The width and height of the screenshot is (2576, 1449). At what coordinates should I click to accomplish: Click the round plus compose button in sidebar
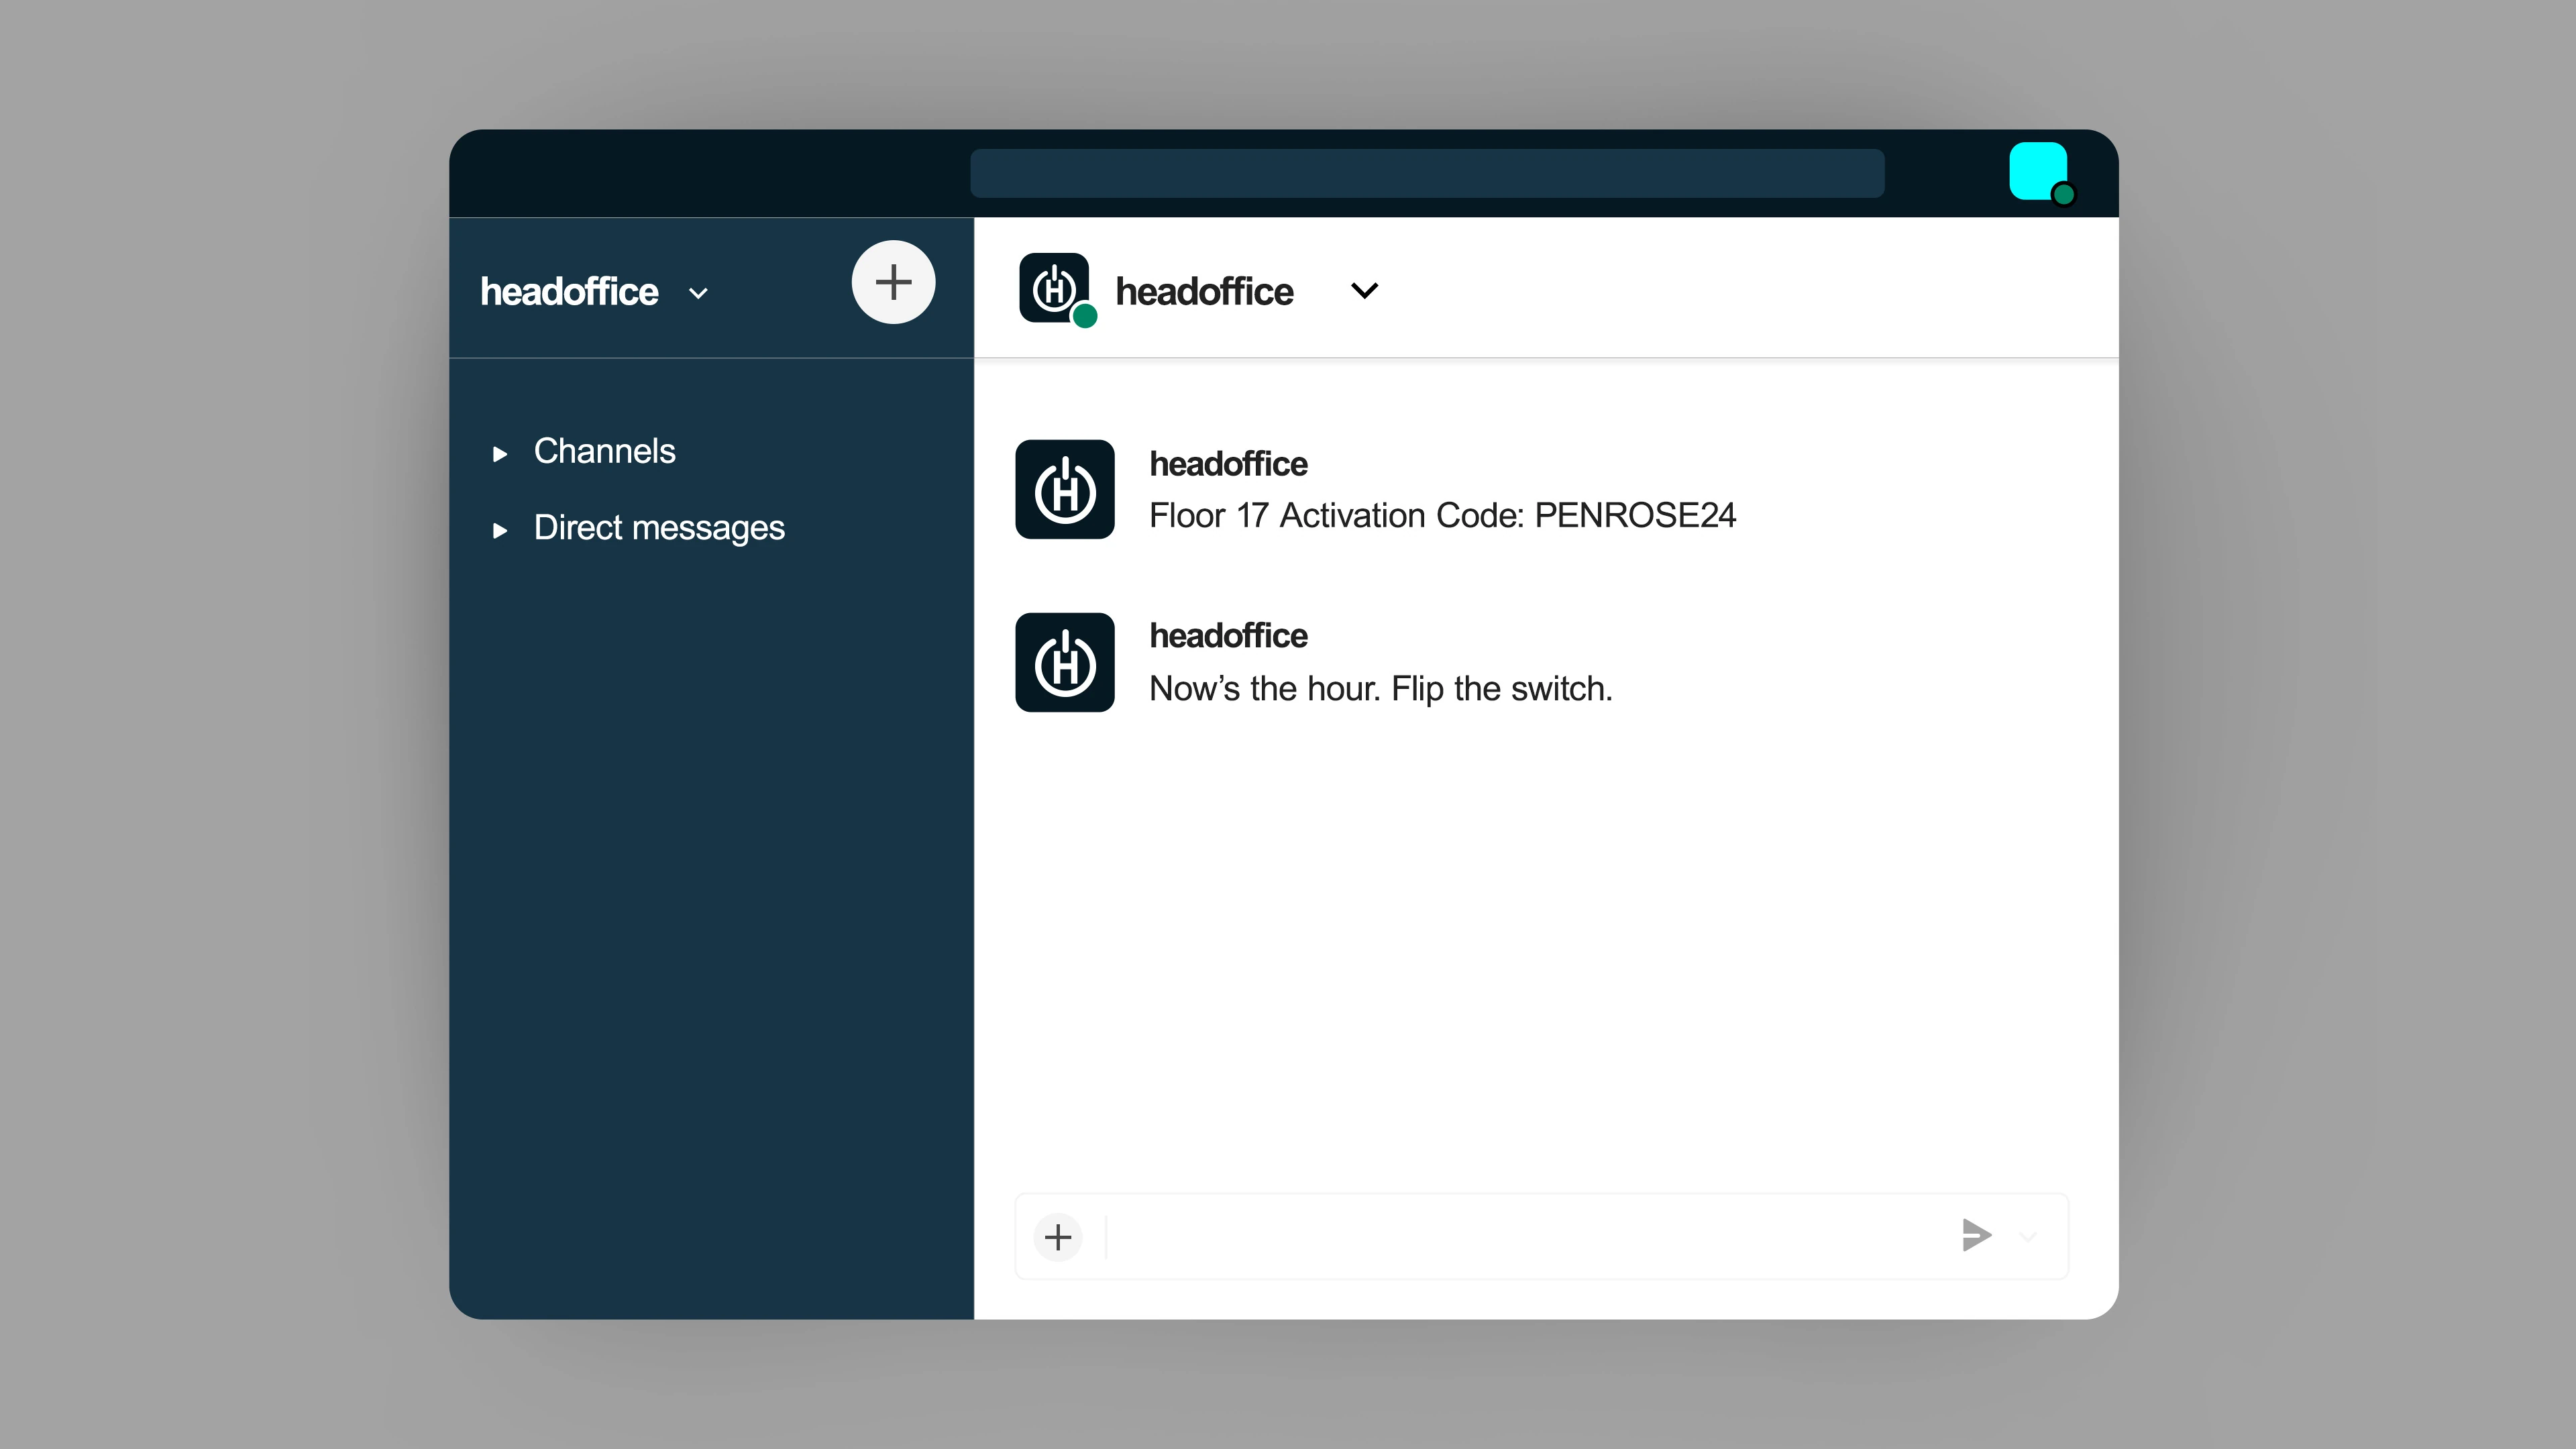point(893,282)
